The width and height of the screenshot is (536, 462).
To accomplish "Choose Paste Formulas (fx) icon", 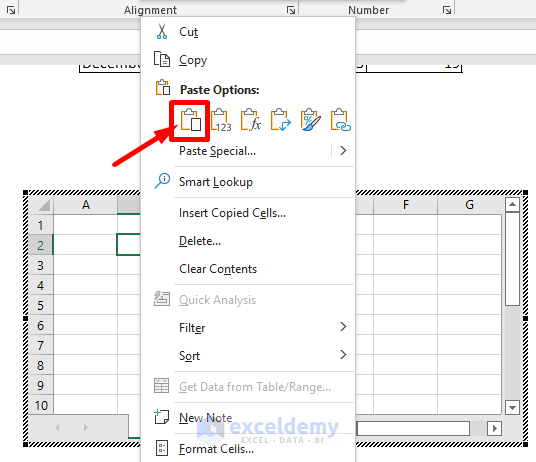I will click(x=251, y=120).
